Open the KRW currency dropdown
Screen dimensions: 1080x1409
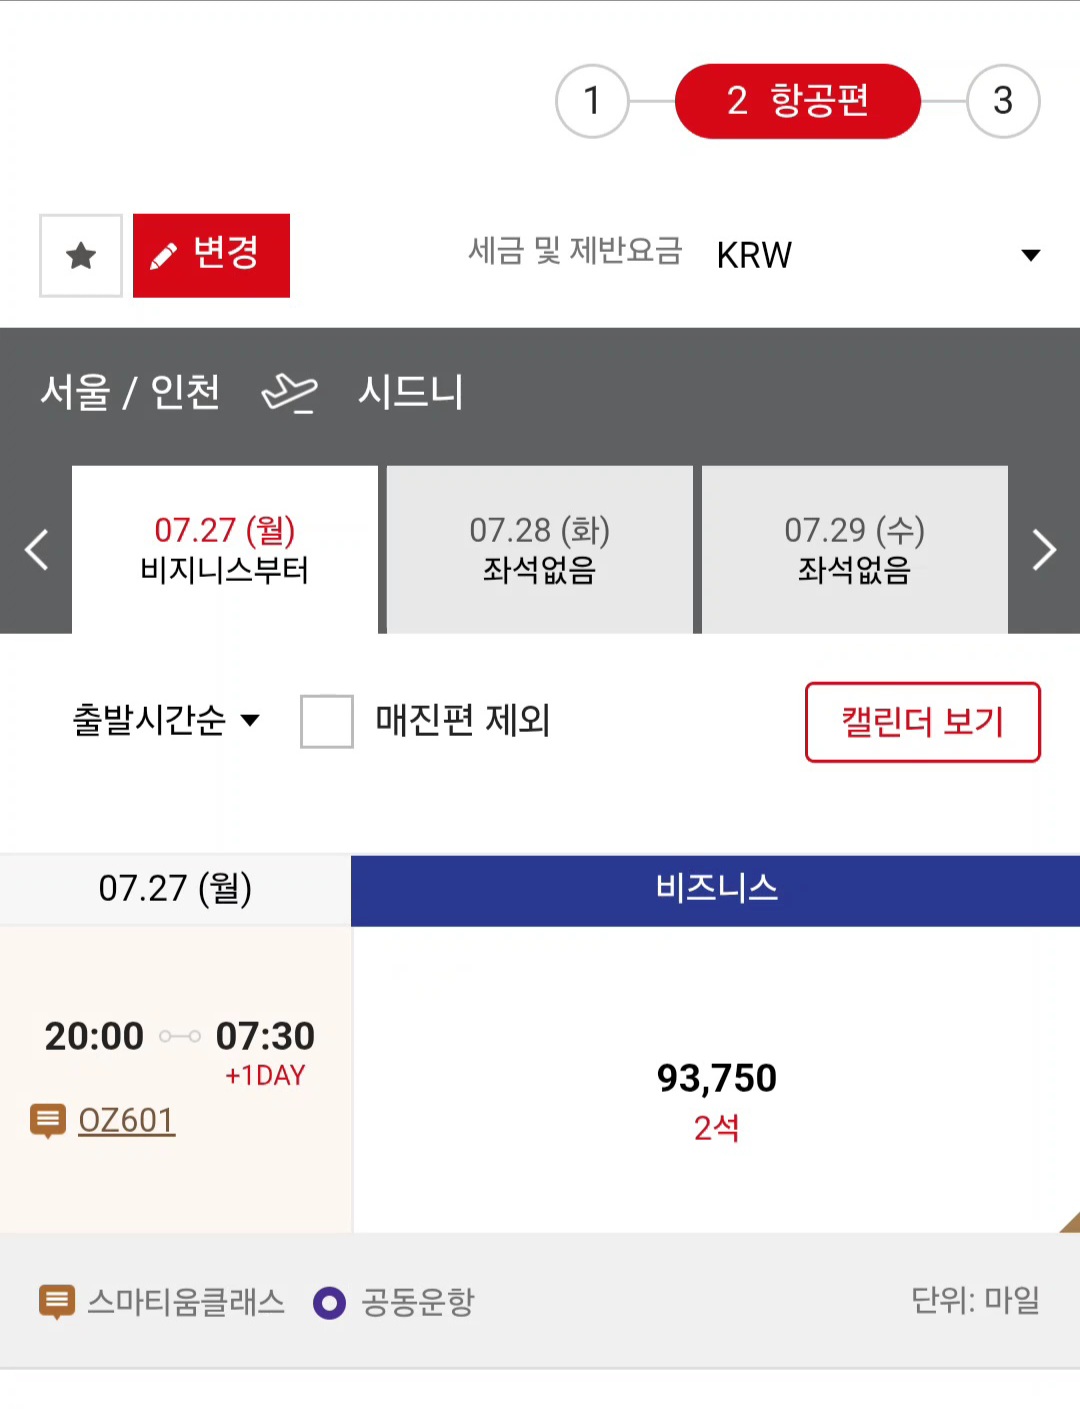point(878,255)
